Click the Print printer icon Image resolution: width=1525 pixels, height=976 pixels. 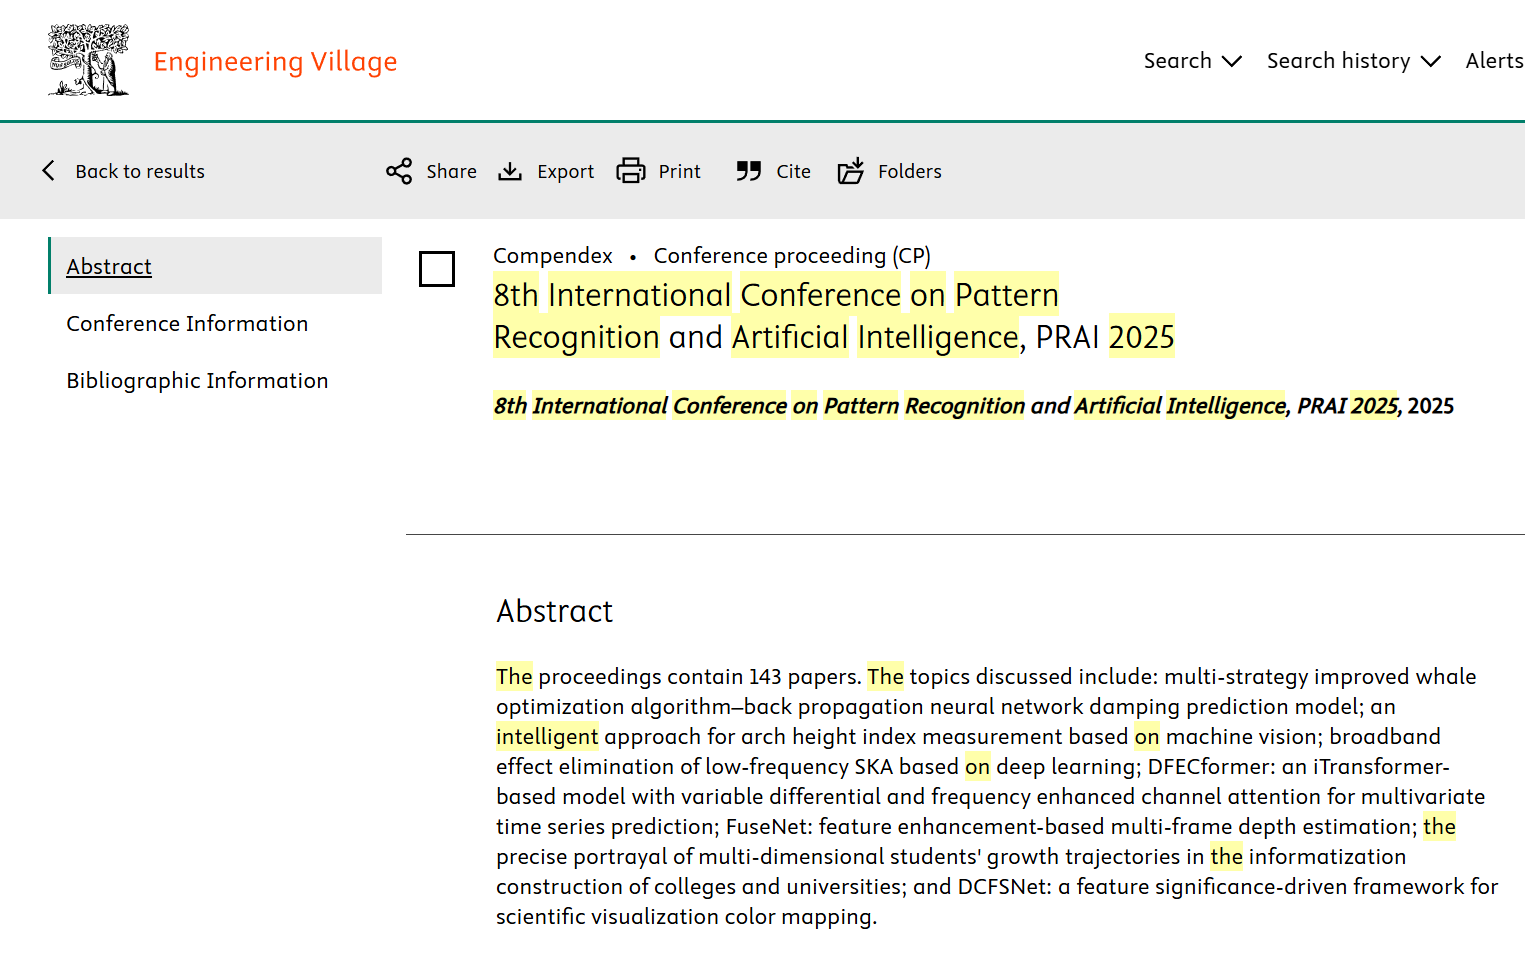point(631,171)
